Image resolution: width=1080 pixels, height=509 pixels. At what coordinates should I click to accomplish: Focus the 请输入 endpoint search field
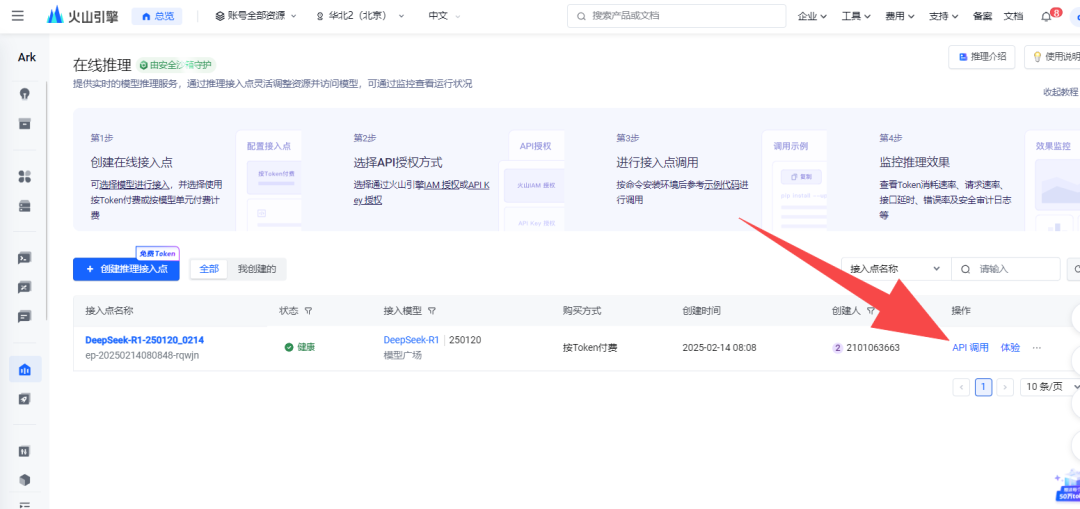point(1006,269)
